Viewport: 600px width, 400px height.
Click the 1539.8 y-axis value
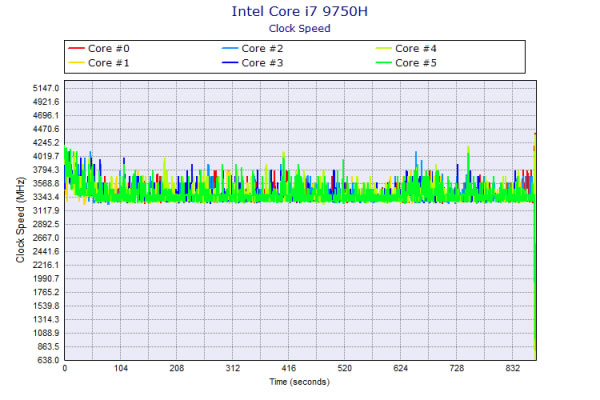coord(46,306)
